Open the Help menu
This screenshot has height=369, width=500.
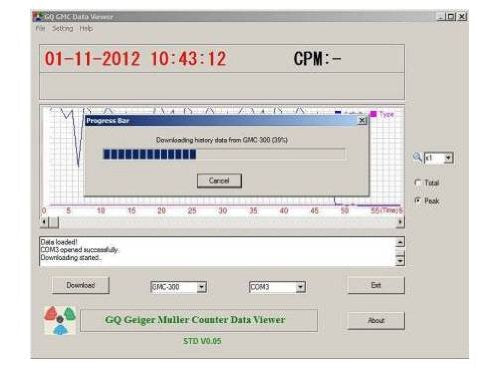[x=86, y=28]
